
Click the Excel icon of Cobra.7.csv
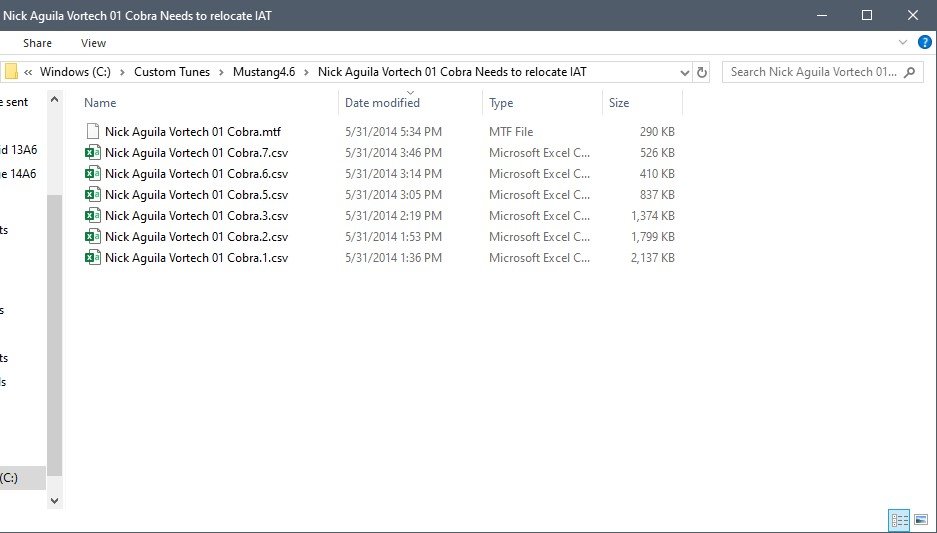pos(92,153)
